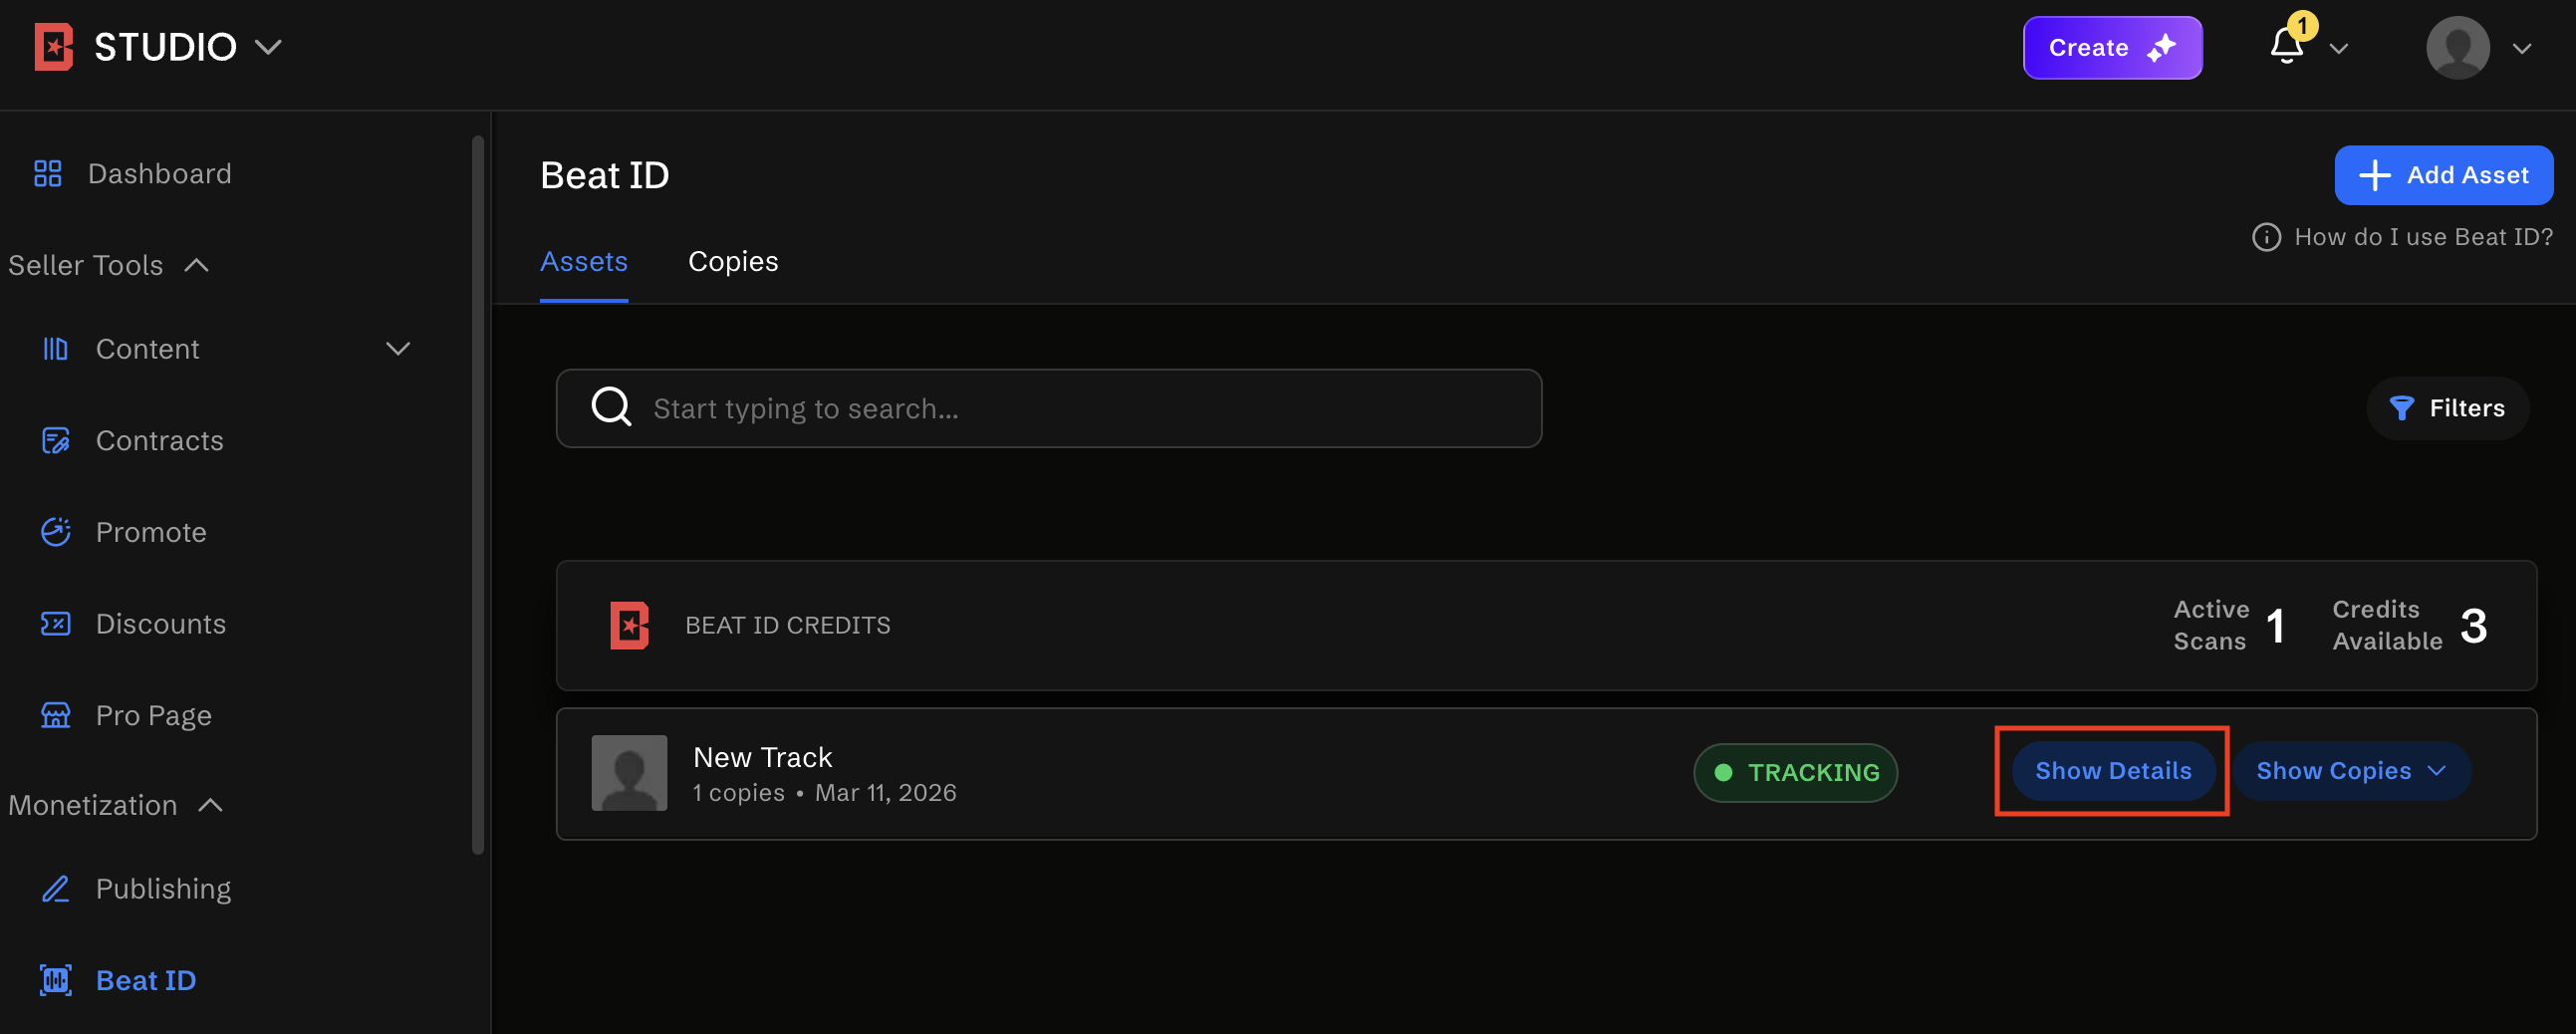Click the Add Asset button
This screenshot has height=1034, width=2576.
pyautogui.click(x=2443, y=174)
